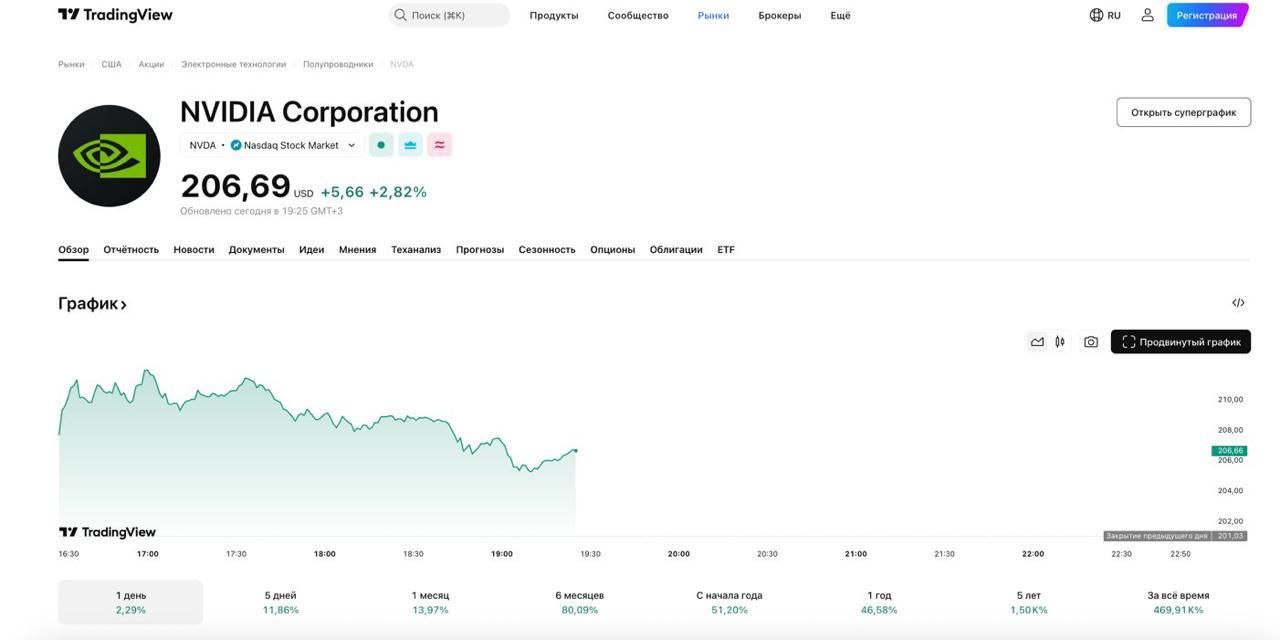
Task: Switch chart to candlestick style
Action: pos(1060,342)
